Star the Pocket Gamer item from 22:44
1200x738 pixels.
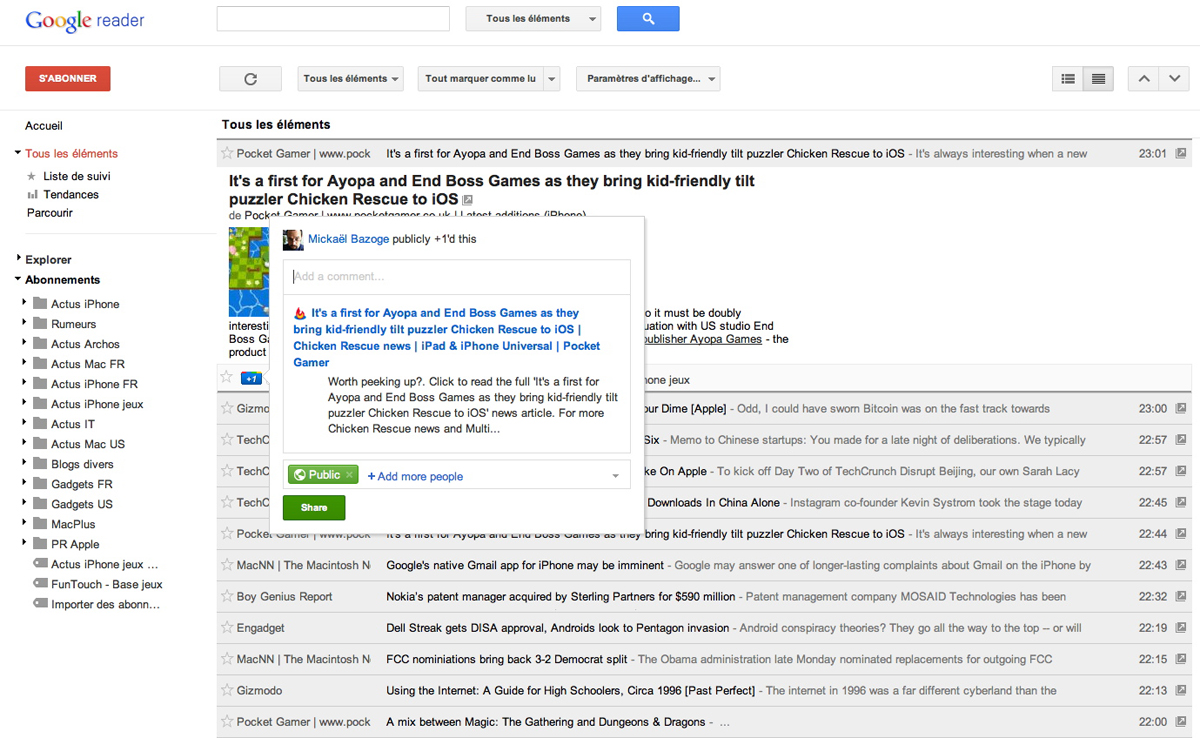tap(227, 534)
